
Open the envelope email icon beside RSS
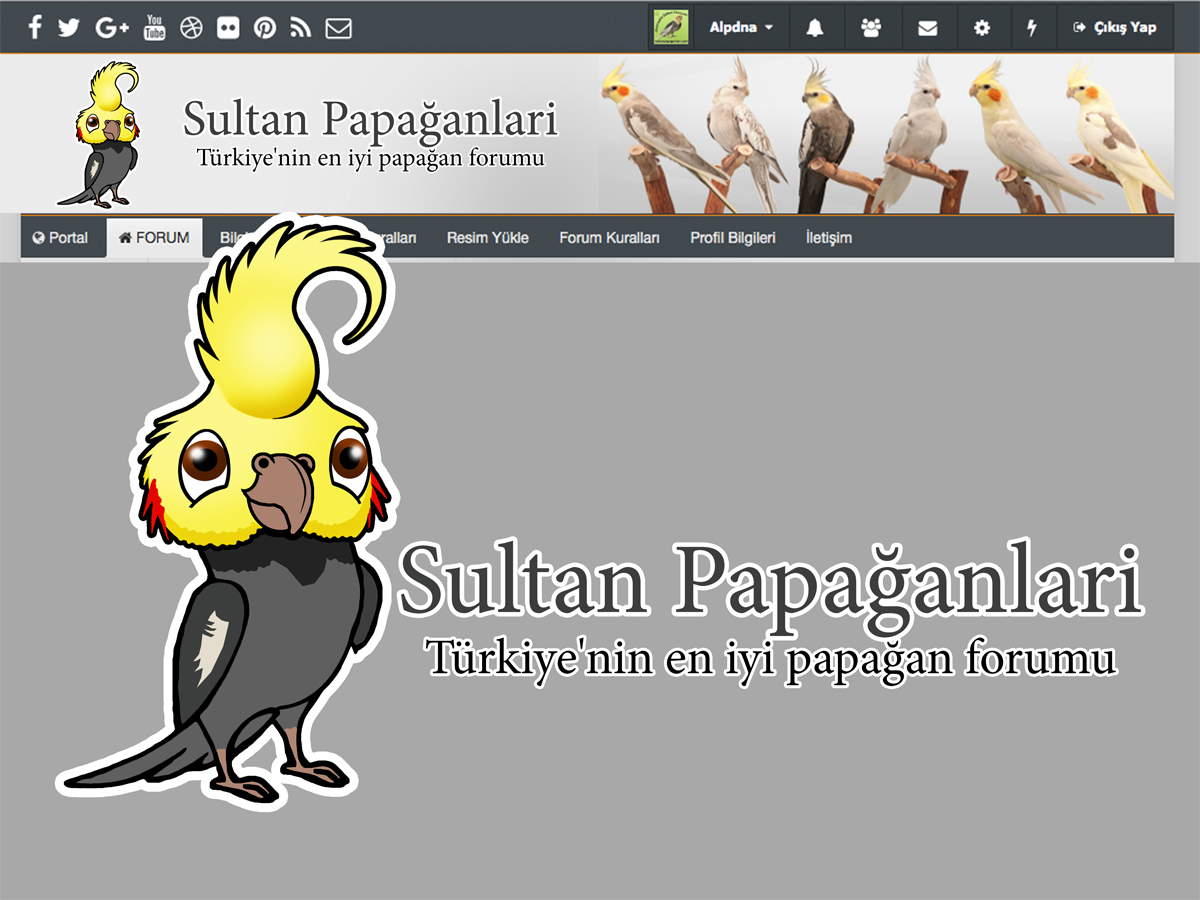(339, 27)
